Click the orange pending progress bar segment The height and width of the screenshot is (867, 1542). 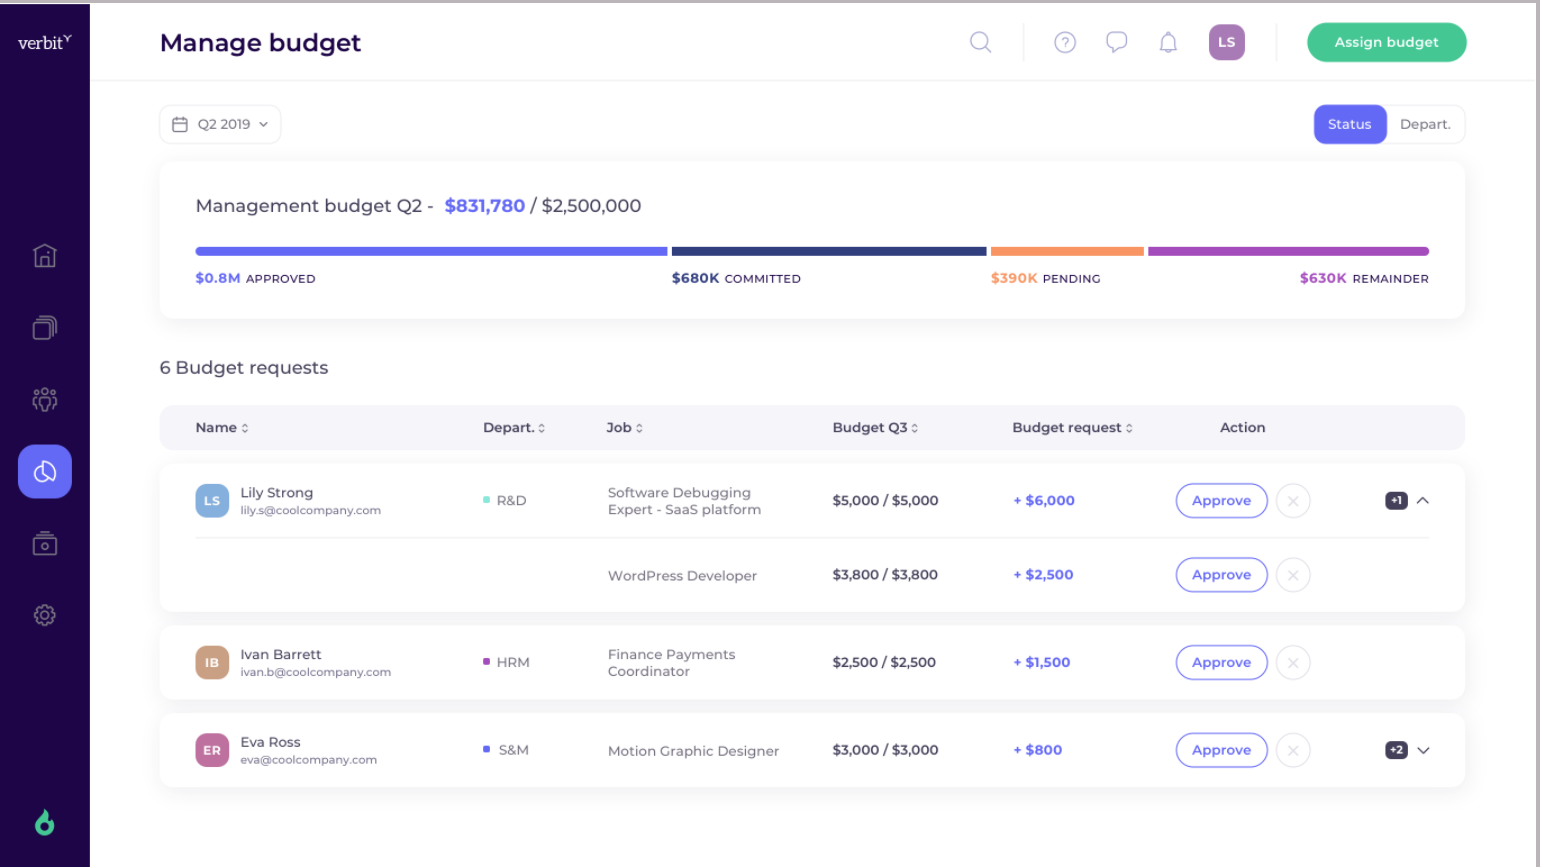coord(1067,252)
